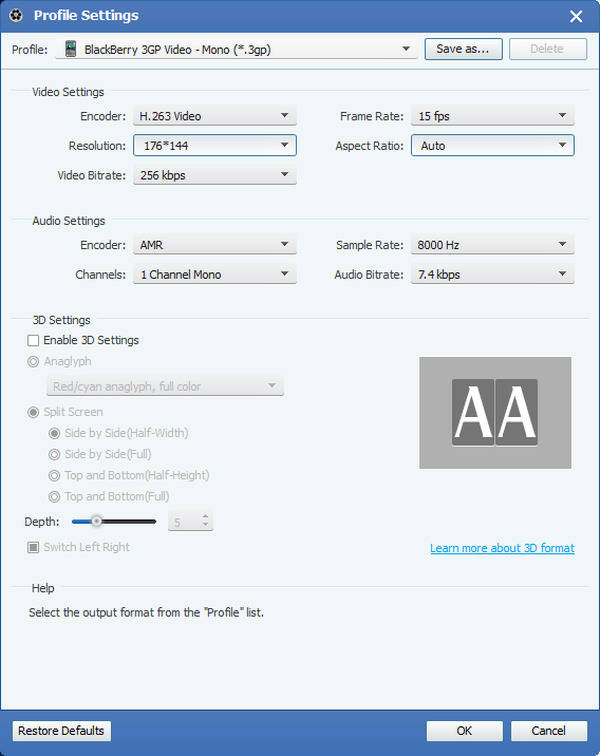Increase Depth with the up stepper arrow
The height and width of the screenshot is (756, 600).
[205, 517]
